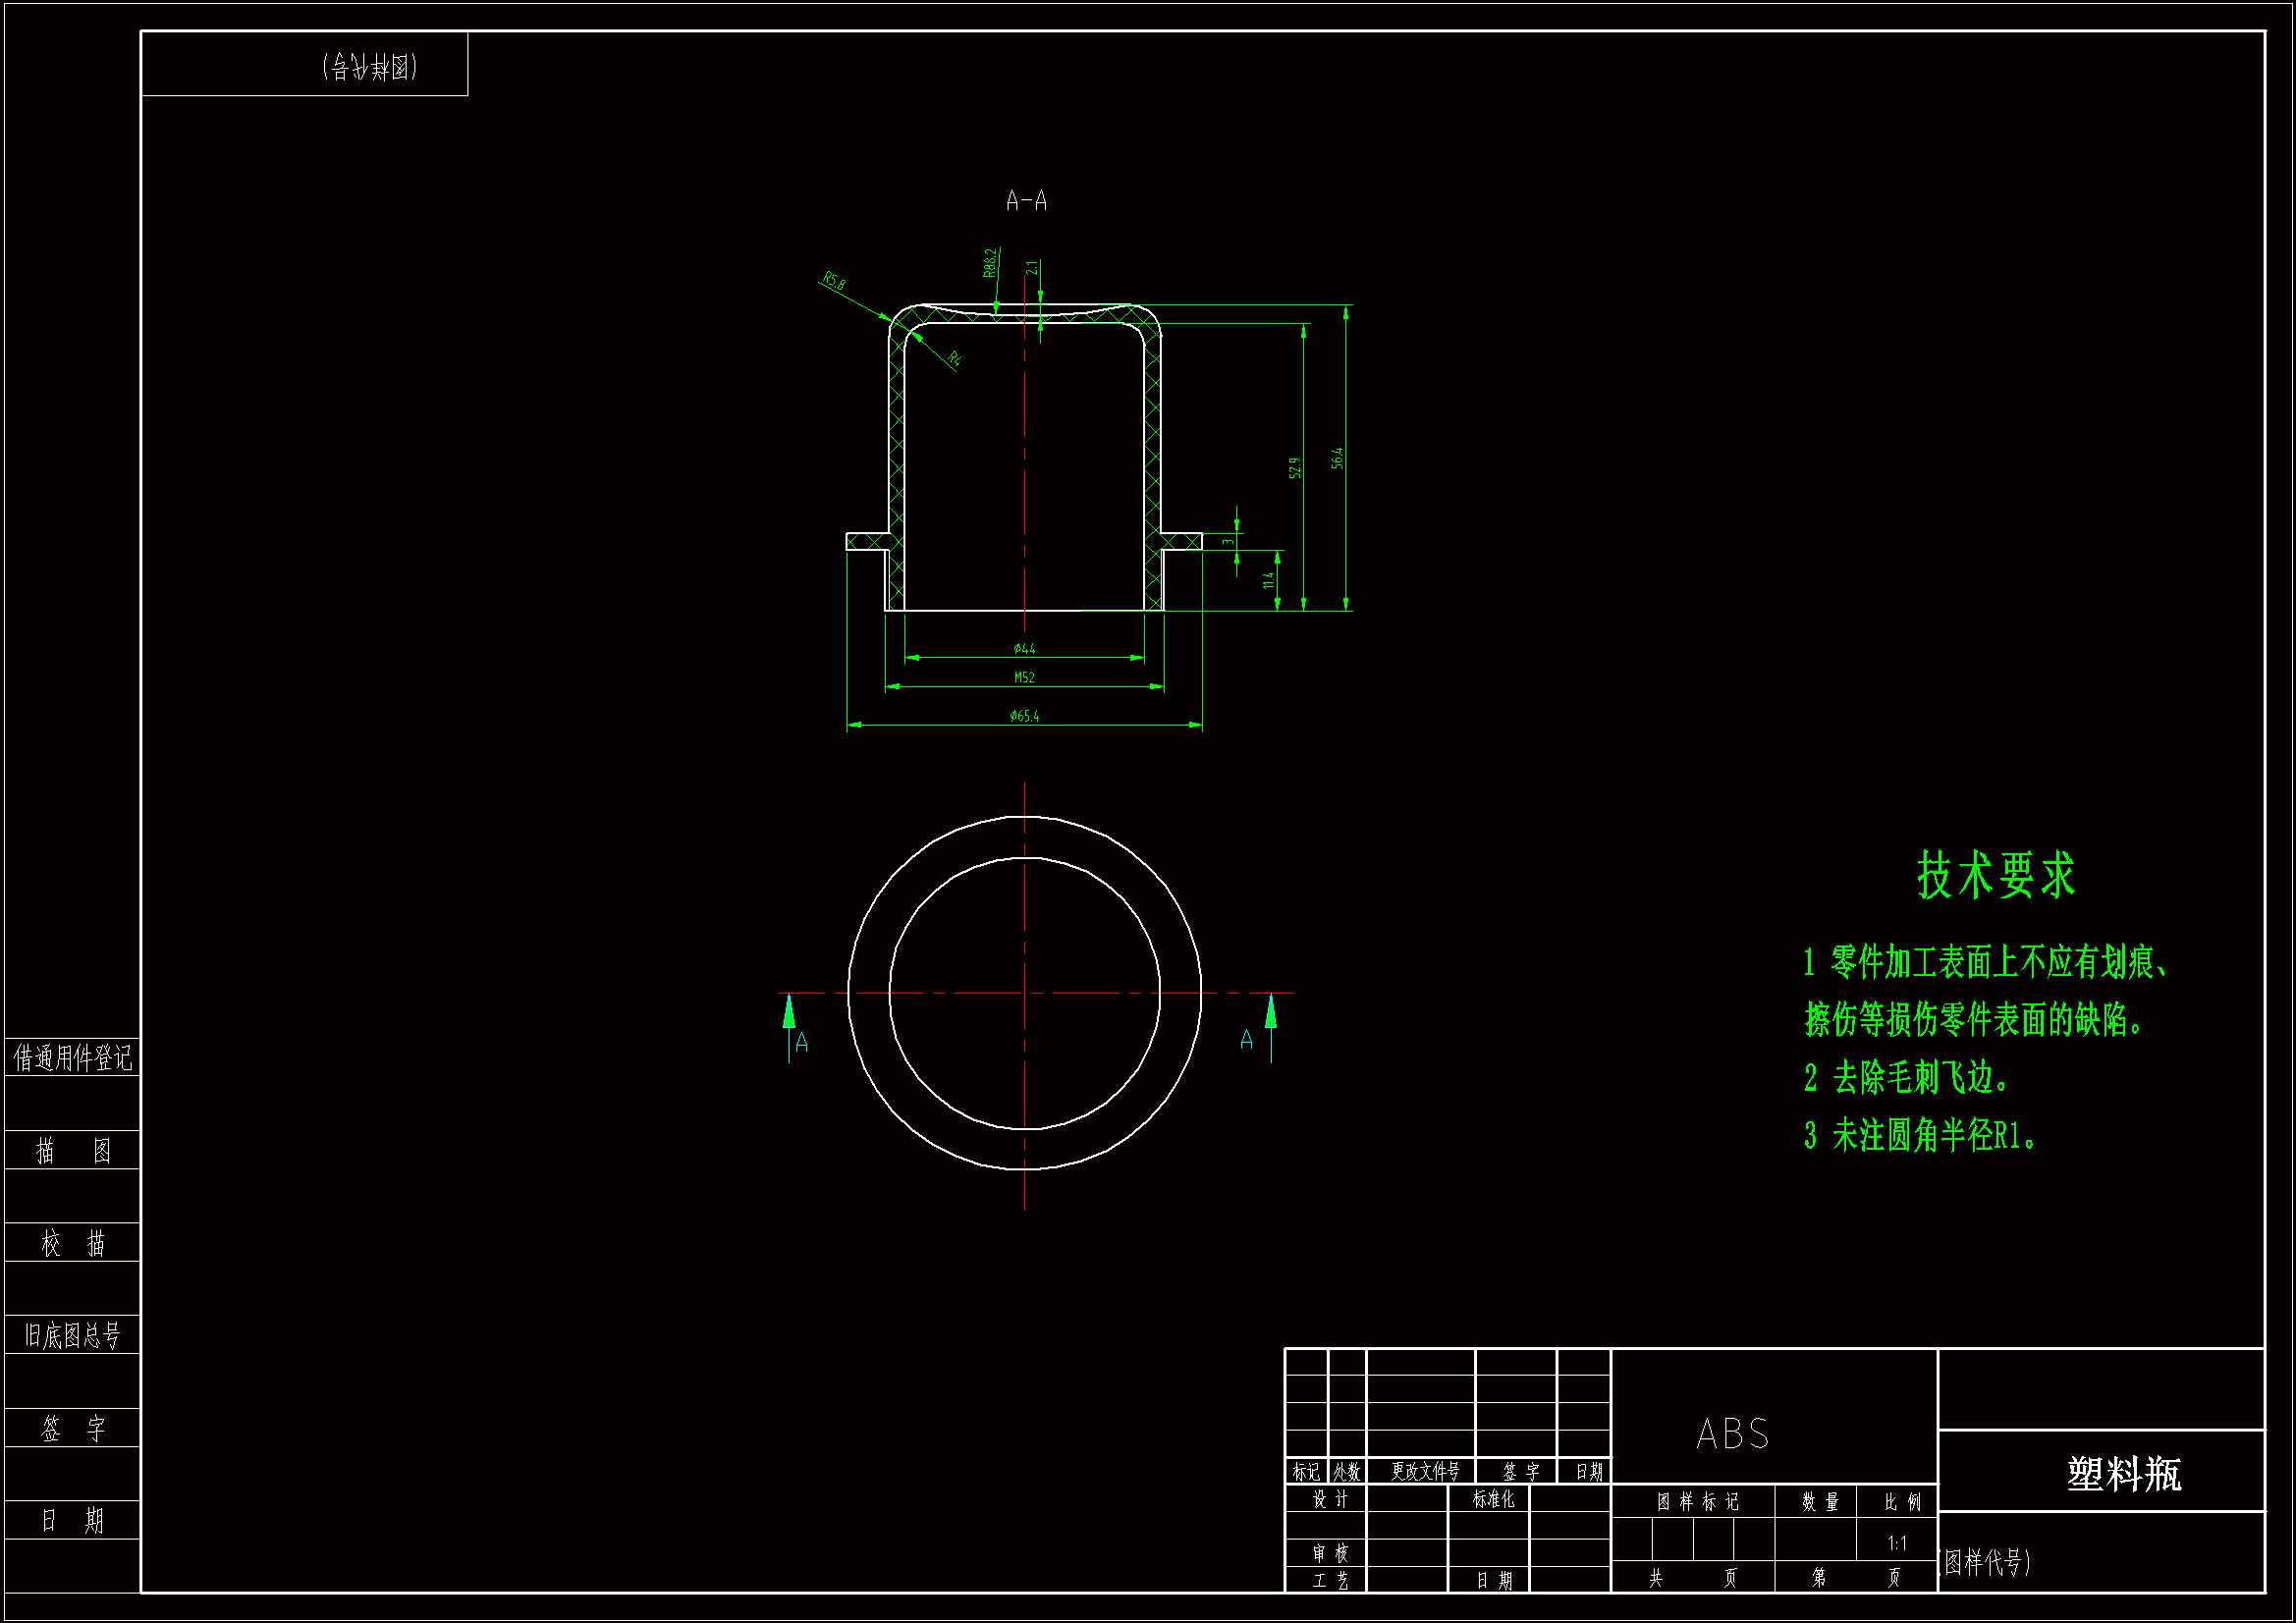Click the 借通用件登记 side cell
The width and height of the screenshot is (2296, 1623).
72,1057
